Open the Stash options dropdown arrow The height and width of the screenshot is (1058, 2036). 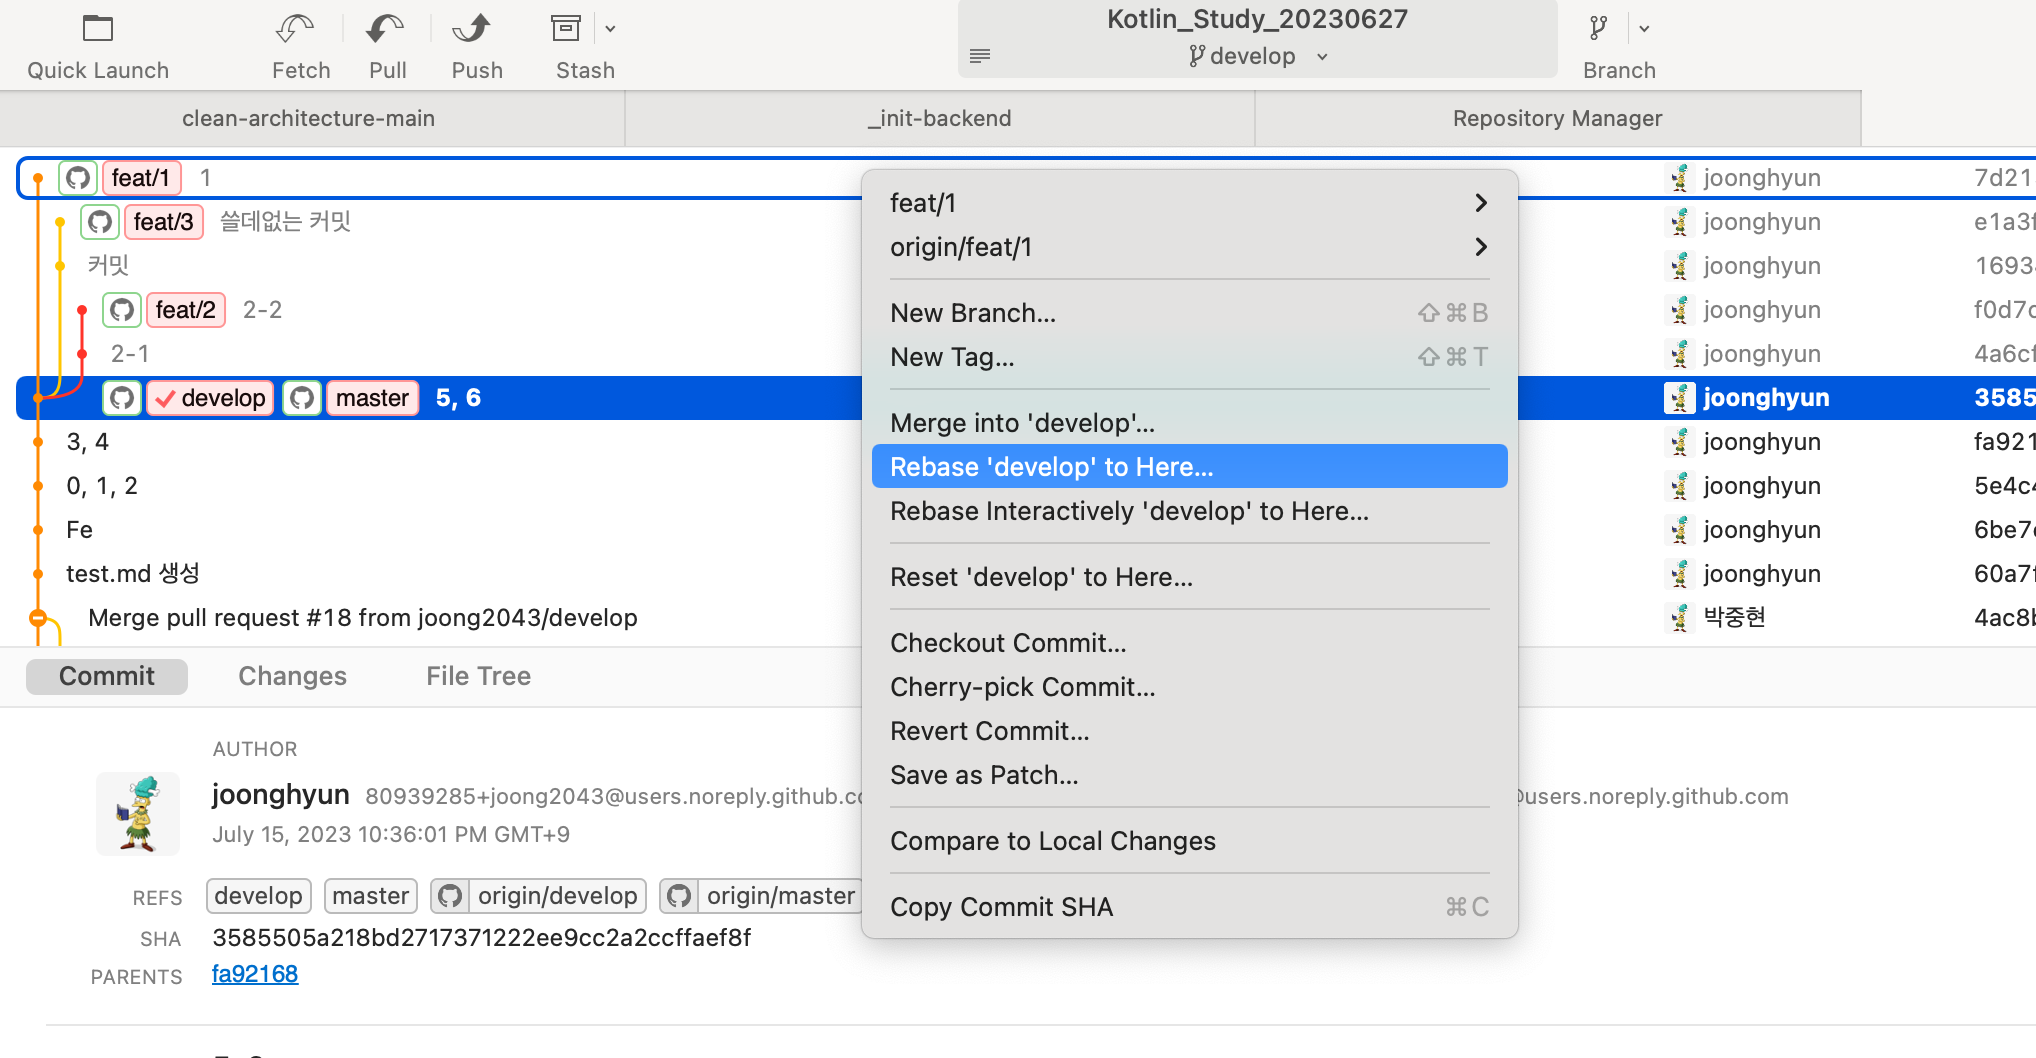[x=610, y=29]
